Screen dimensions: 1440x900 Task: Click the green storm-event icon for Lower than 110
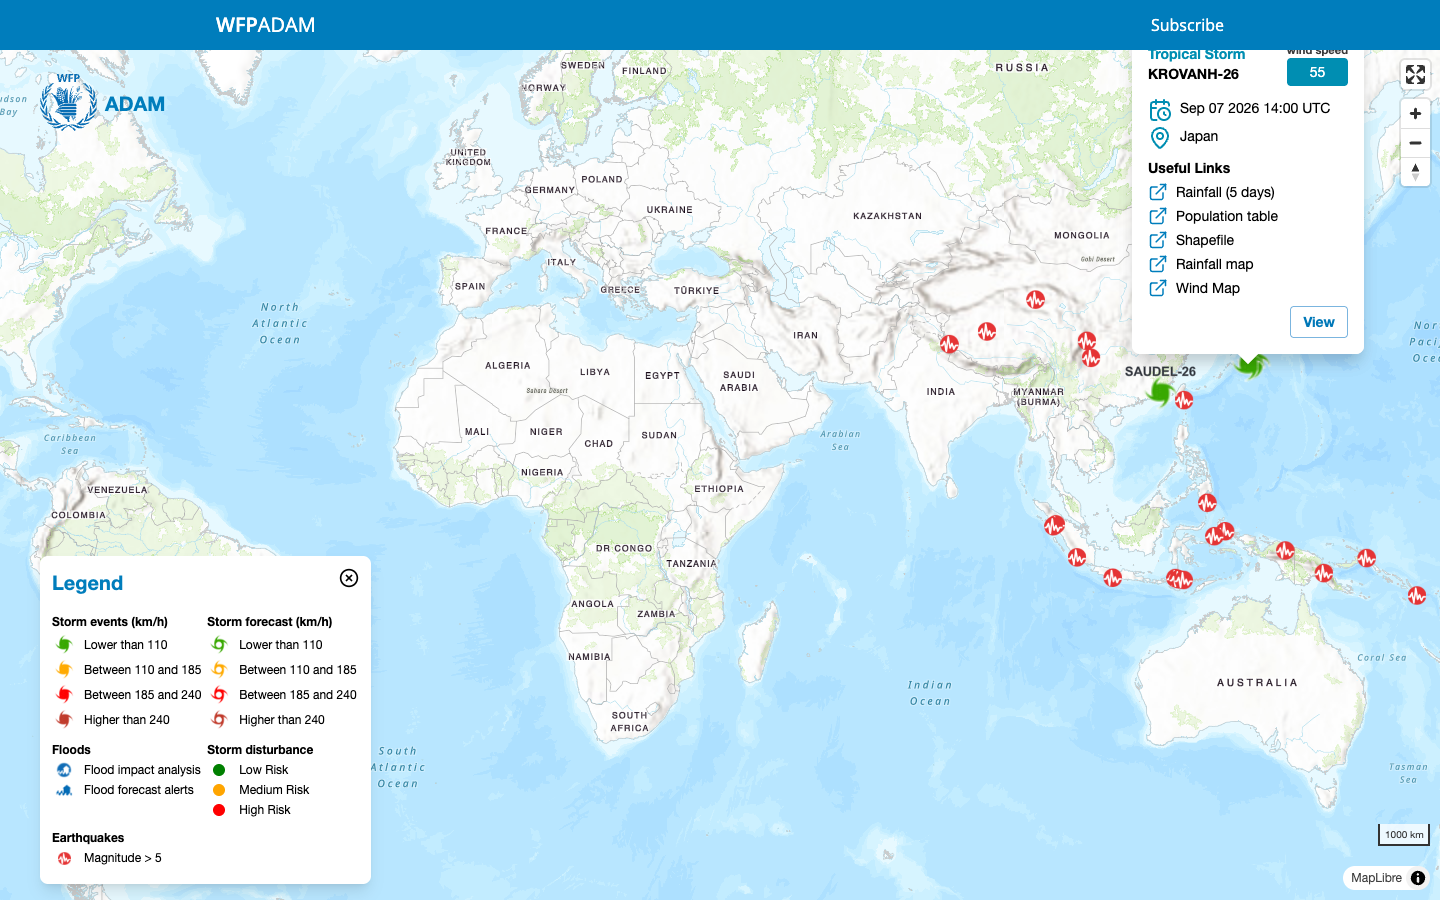64,645
